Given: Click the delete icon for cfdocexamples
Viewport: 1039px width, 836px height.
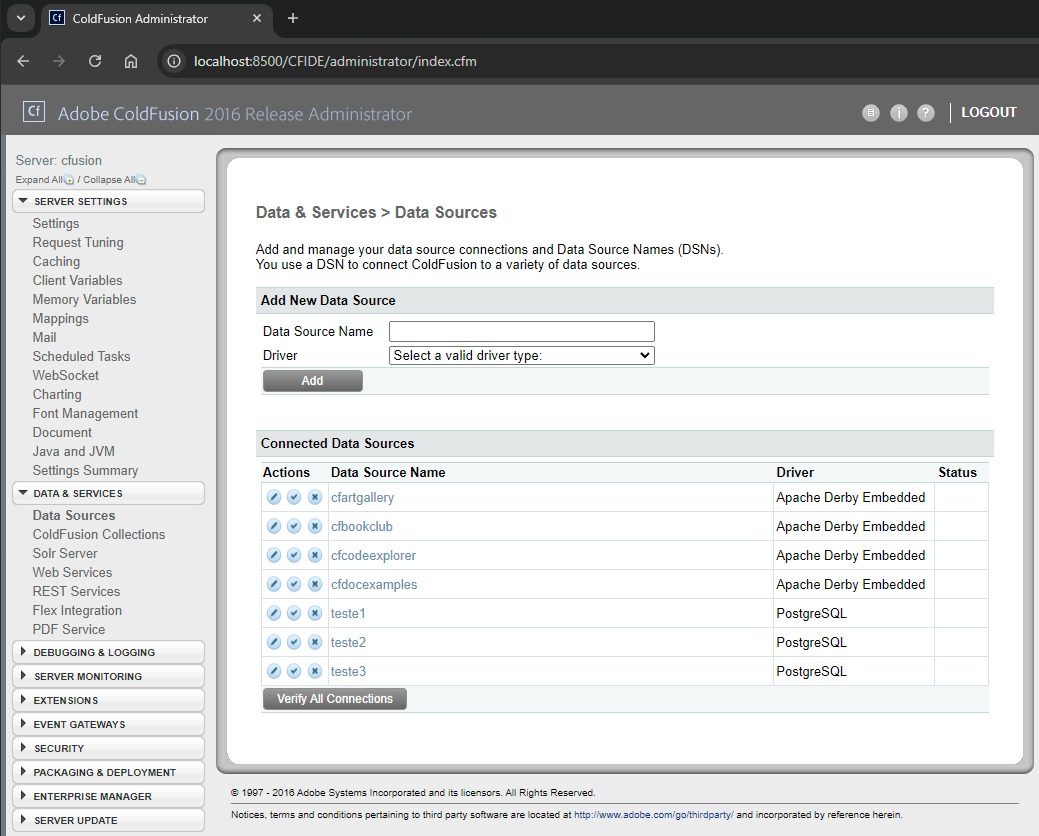Looking at the screenshot, I should tap(314, 584).
